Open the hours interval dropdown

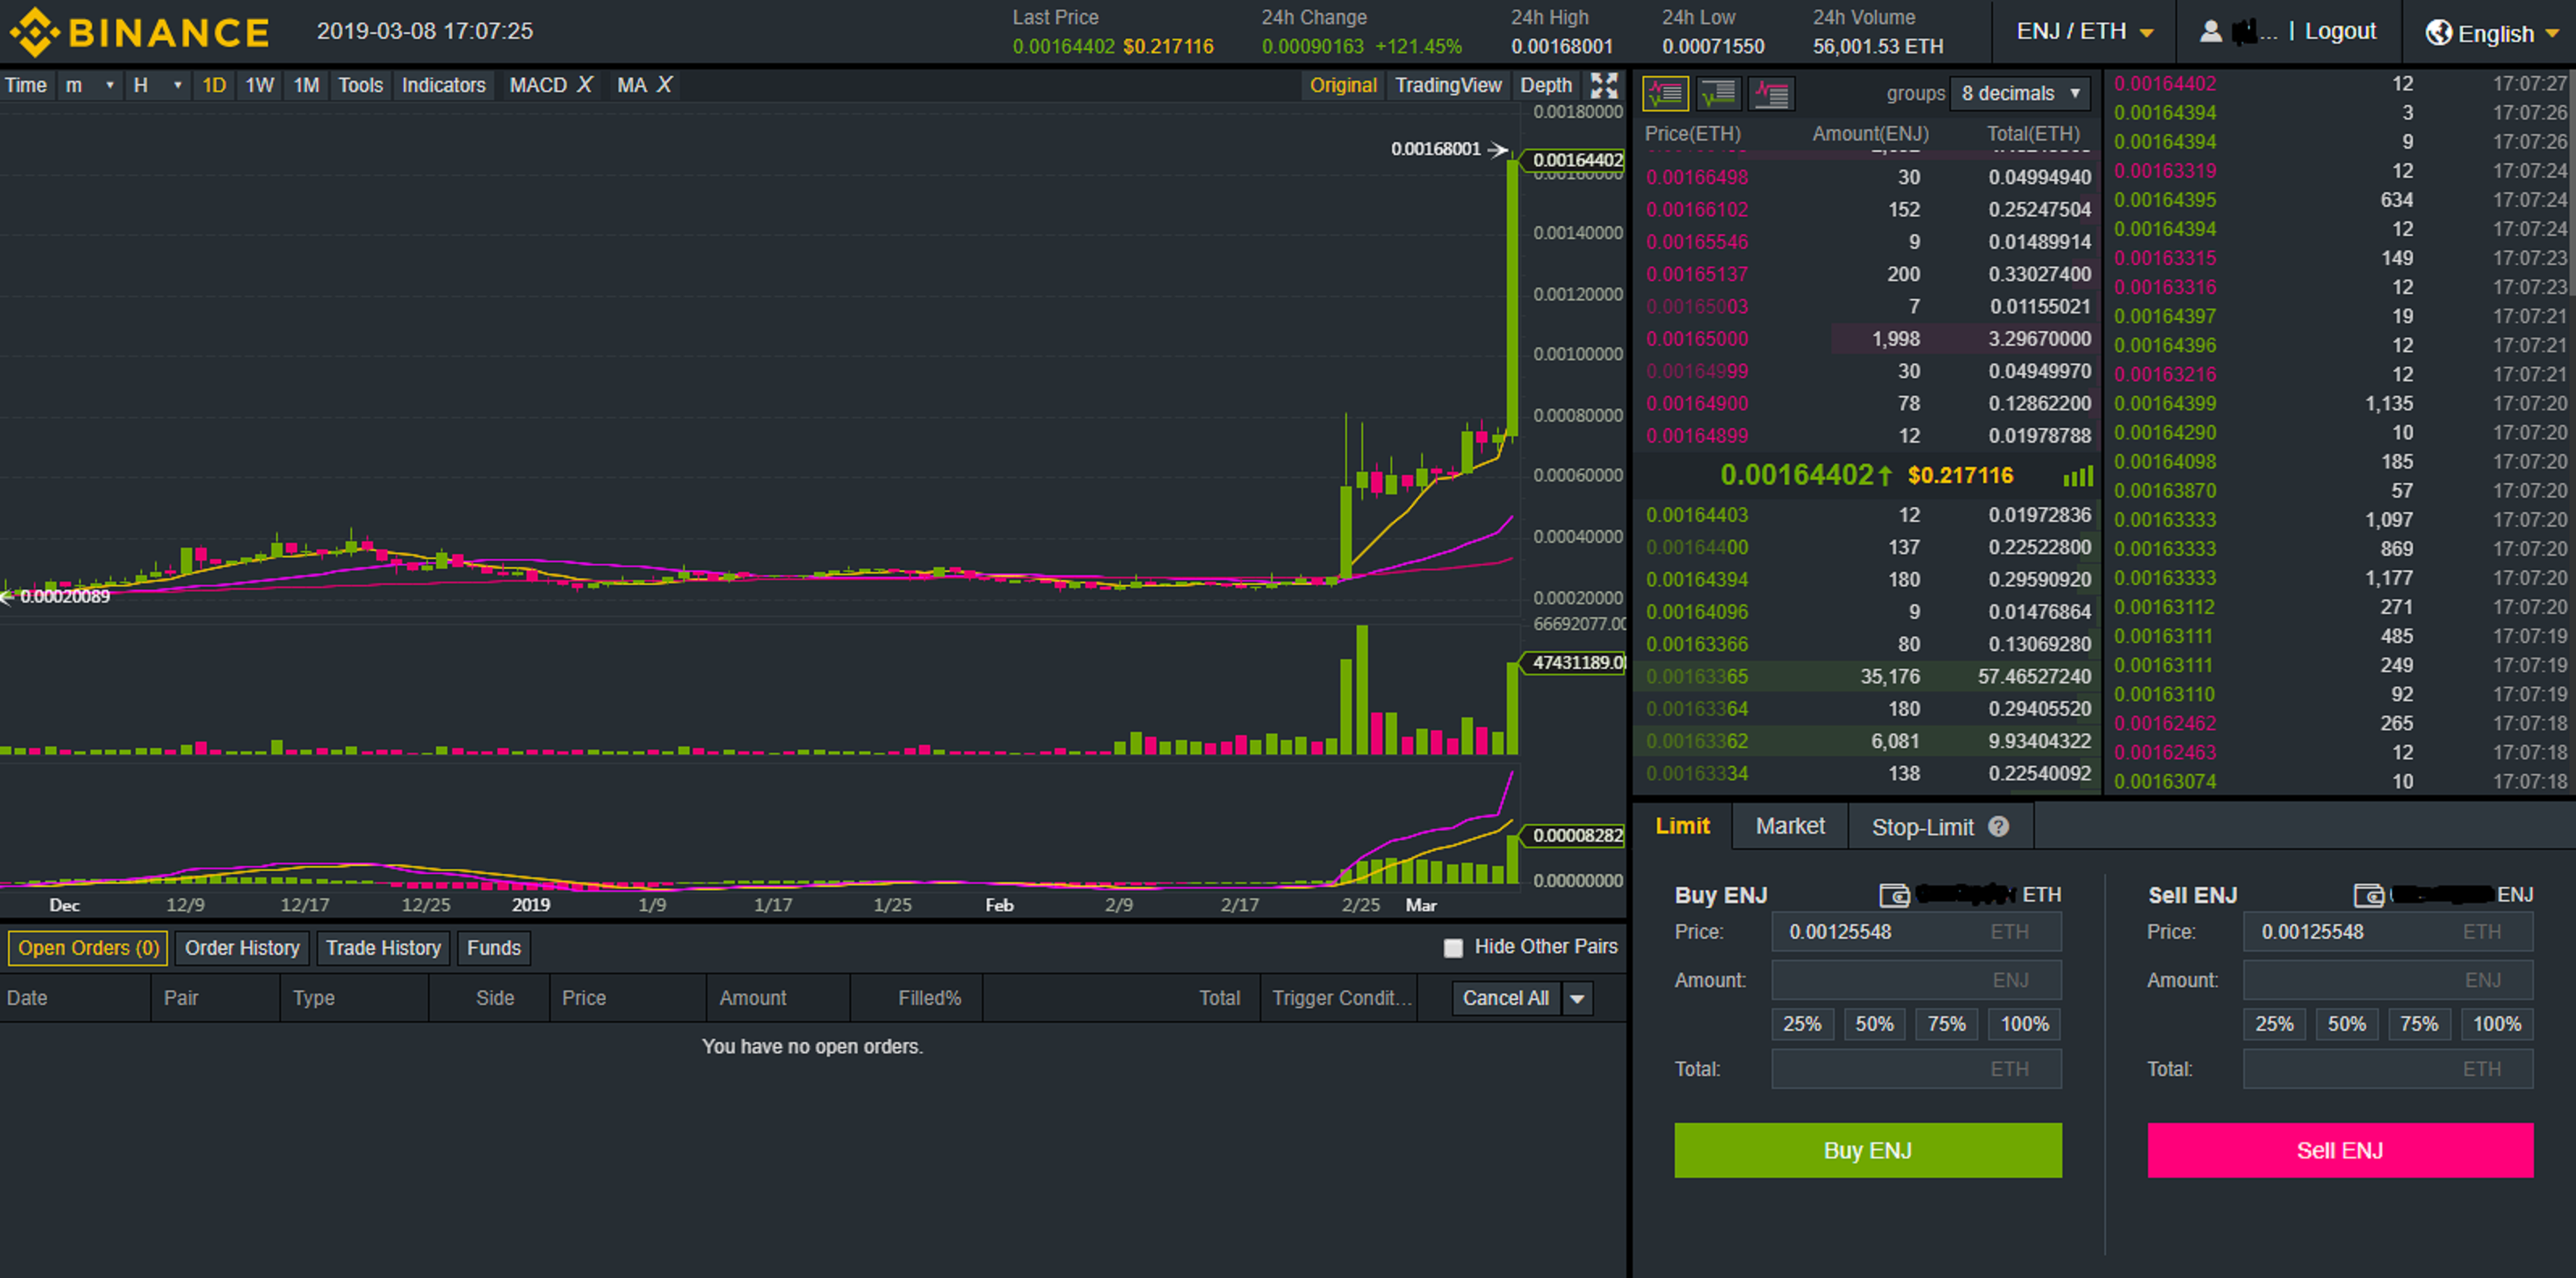coord(158,85)
